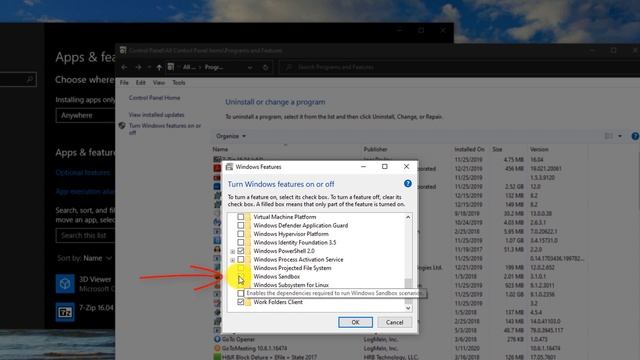Click the shield icon beside Turn Windows features

[x=122, y=126]
